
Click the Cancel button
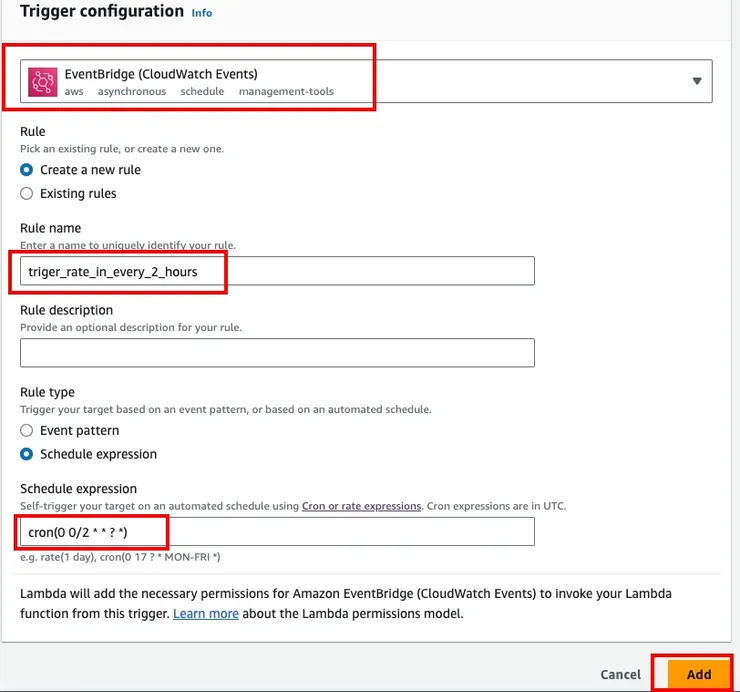point(621,675)
